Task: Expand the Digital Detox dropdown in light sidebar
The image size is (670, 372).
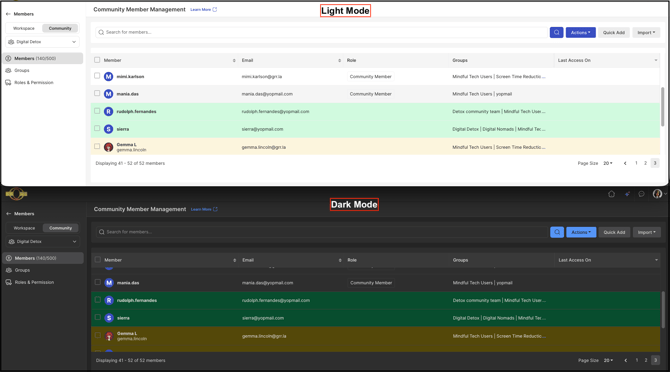Action: (x=43, y=42)
